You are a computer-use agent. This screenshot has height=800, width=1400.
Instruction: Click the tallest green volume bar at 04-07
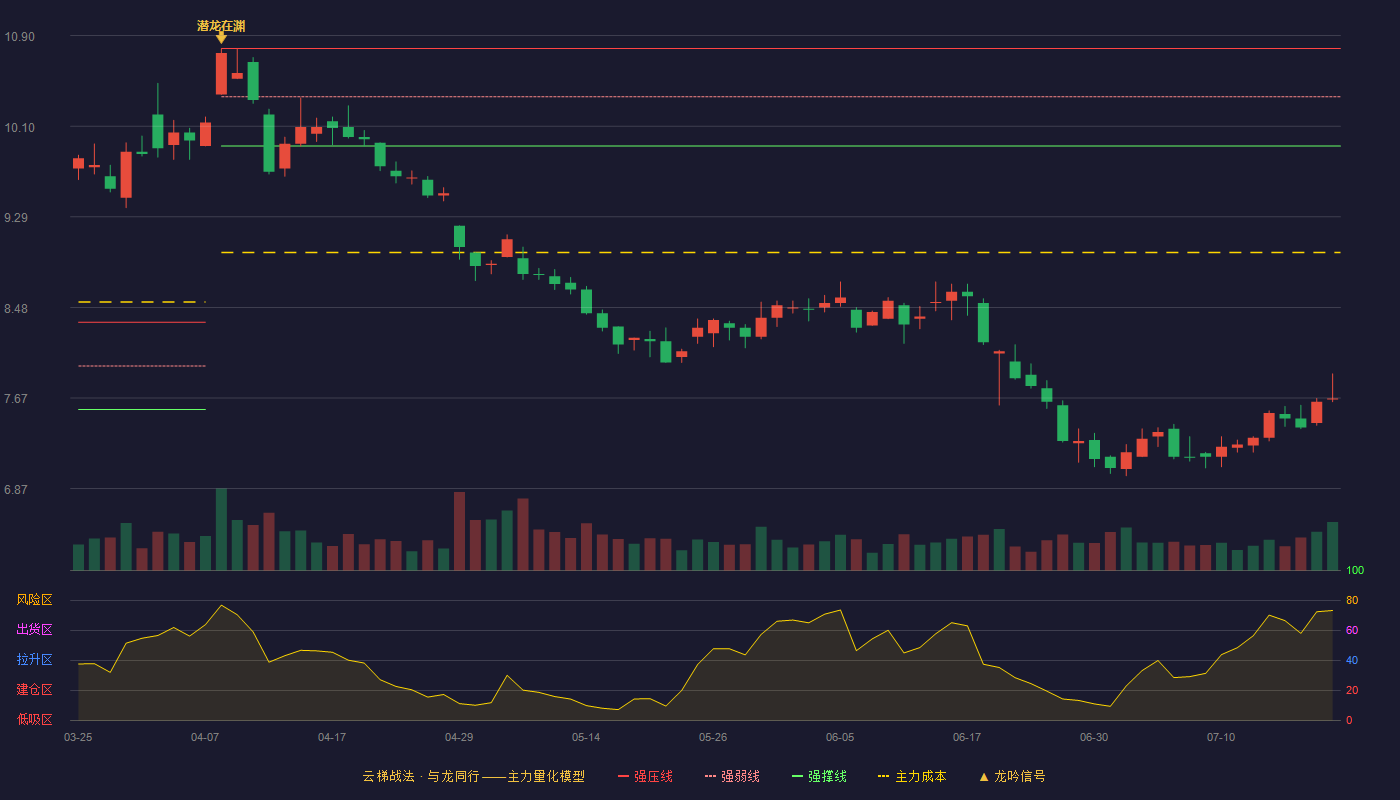[x=221, y=529]
